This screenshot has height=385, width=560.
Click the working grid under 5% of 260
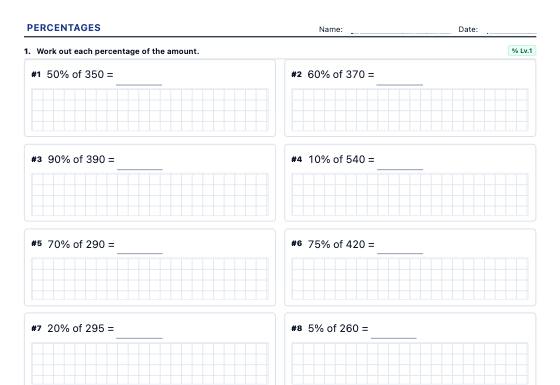coord(410,364)
